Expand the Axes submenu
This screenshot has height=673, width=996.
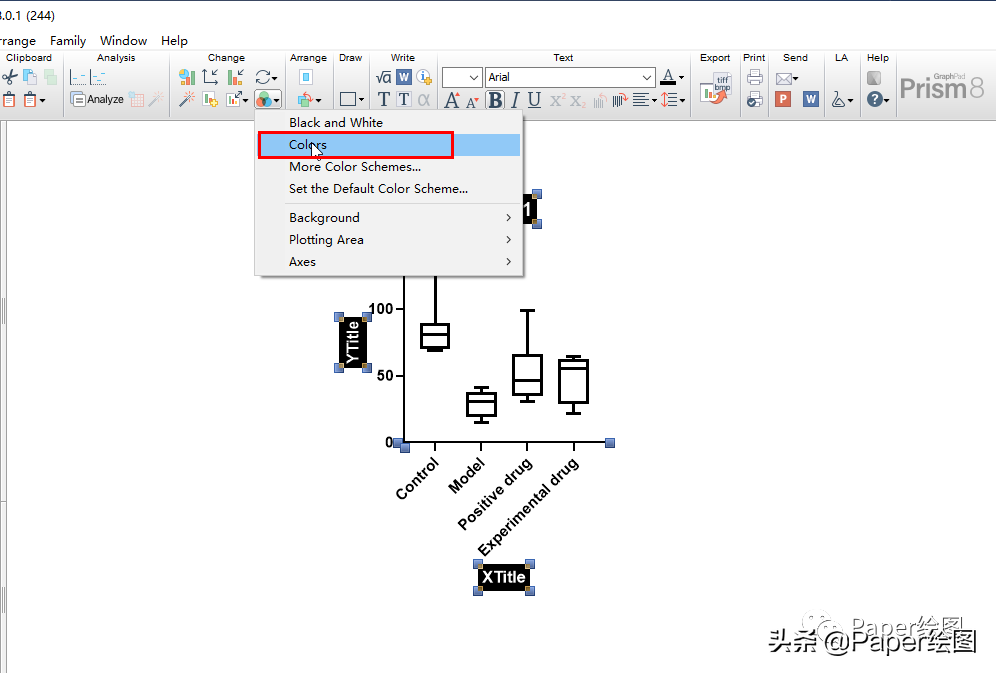tap(389, 262)
